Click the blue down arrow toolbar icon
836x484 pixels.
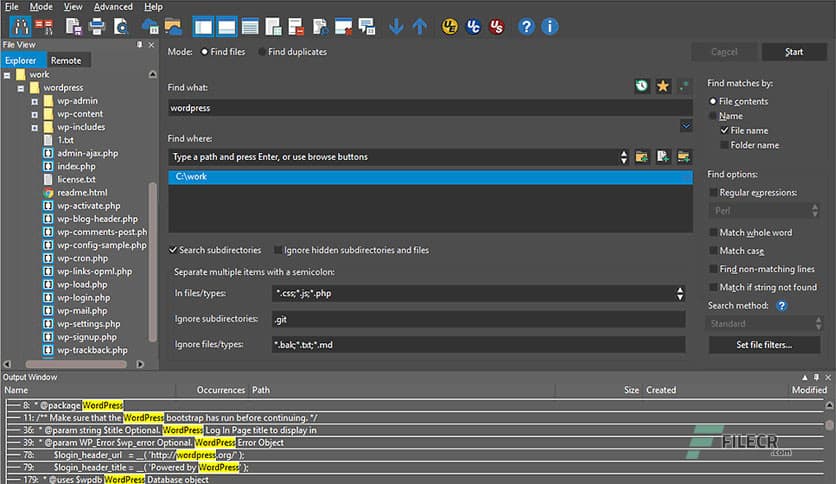tap(396, 27)
